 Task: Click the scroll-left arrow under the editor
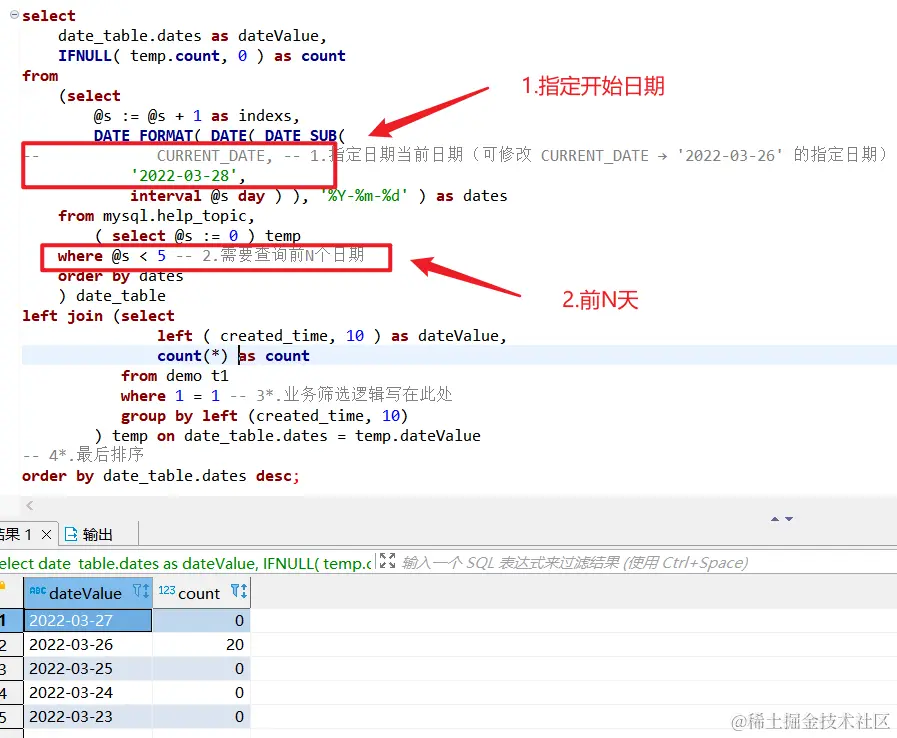(x=30, y=505)
